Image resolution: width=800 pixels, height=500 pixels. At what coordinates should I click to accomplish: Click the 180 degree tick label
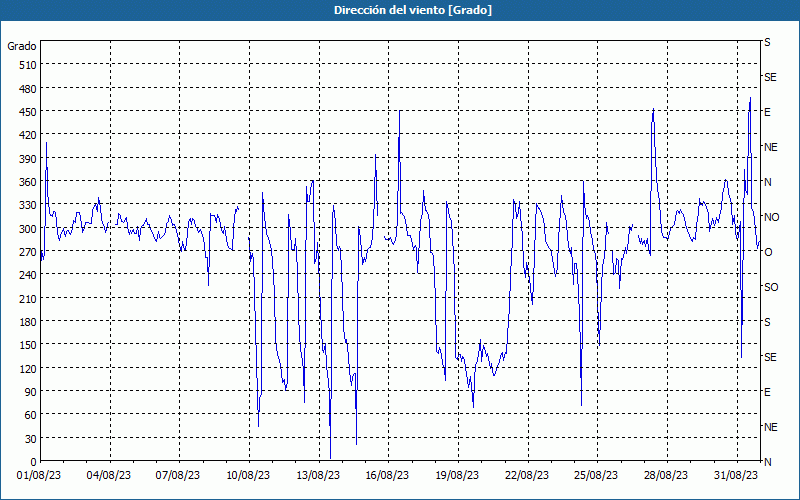[x=28, y=321]
